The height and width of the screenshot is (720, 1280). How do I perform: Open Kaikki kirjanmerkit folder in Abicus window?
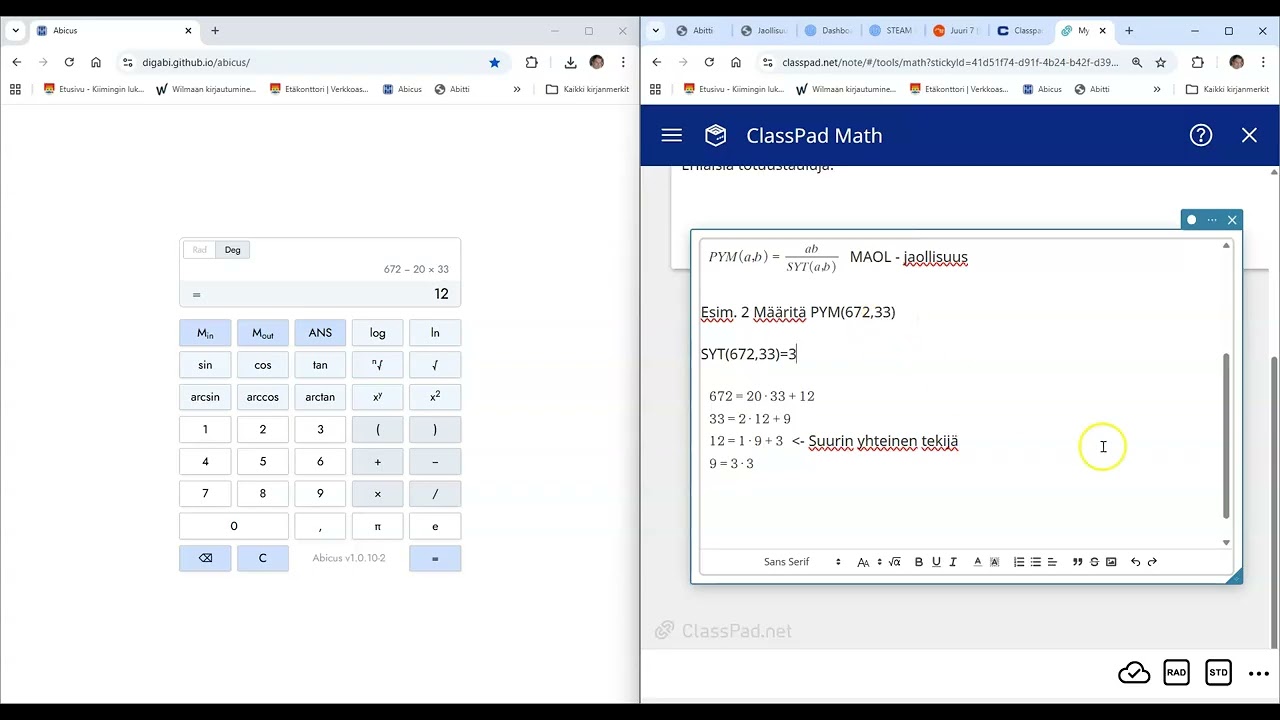pos(587,89)
